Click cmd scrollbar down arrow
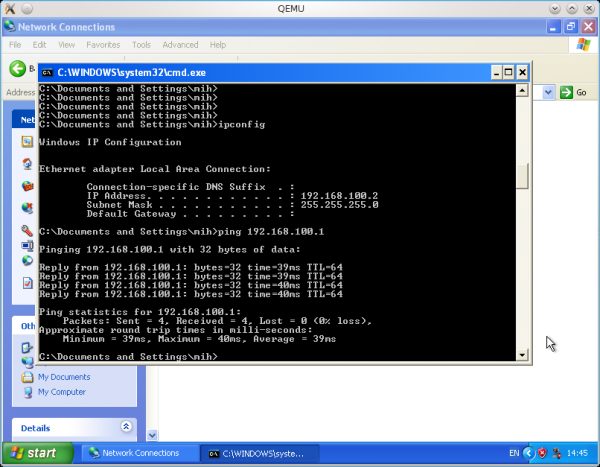Image resolution: width=600 pixels, height=467 pixels. [x=522, y=355]
